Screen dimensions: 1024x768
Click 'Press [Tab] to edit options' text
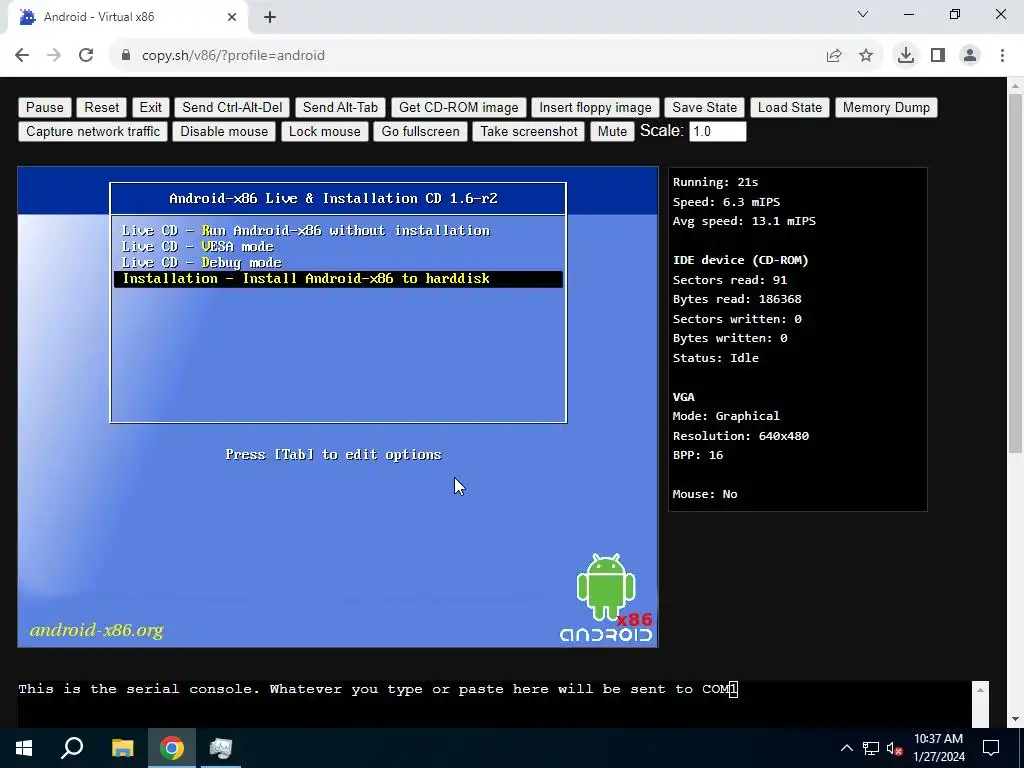[x=334, y=455]
